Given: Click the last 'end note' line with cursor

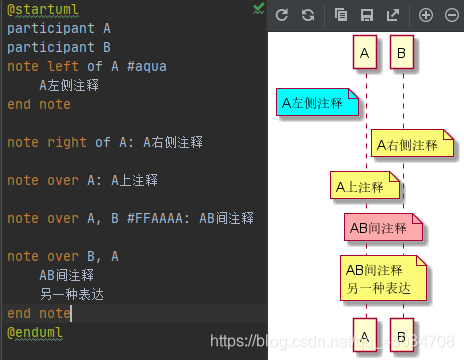Looking at the screenshot, I should pos(39,313).
